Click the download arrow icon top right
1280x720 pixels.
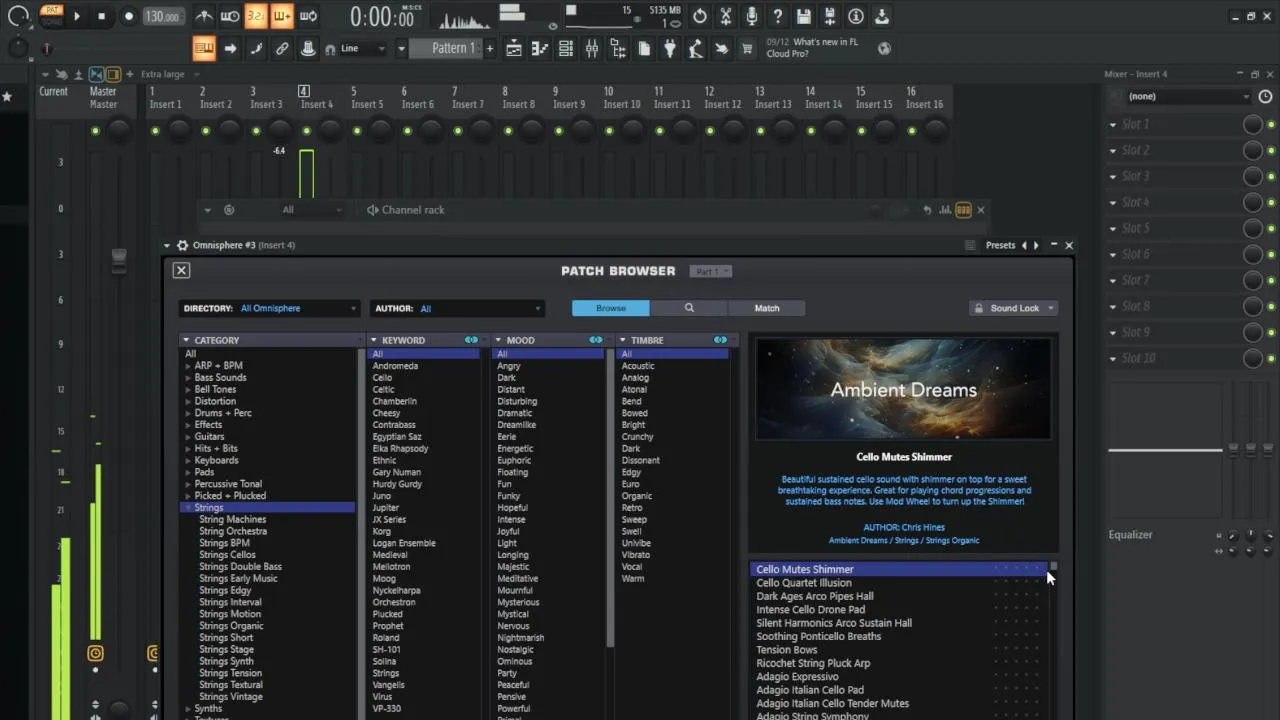coord(882,16)
